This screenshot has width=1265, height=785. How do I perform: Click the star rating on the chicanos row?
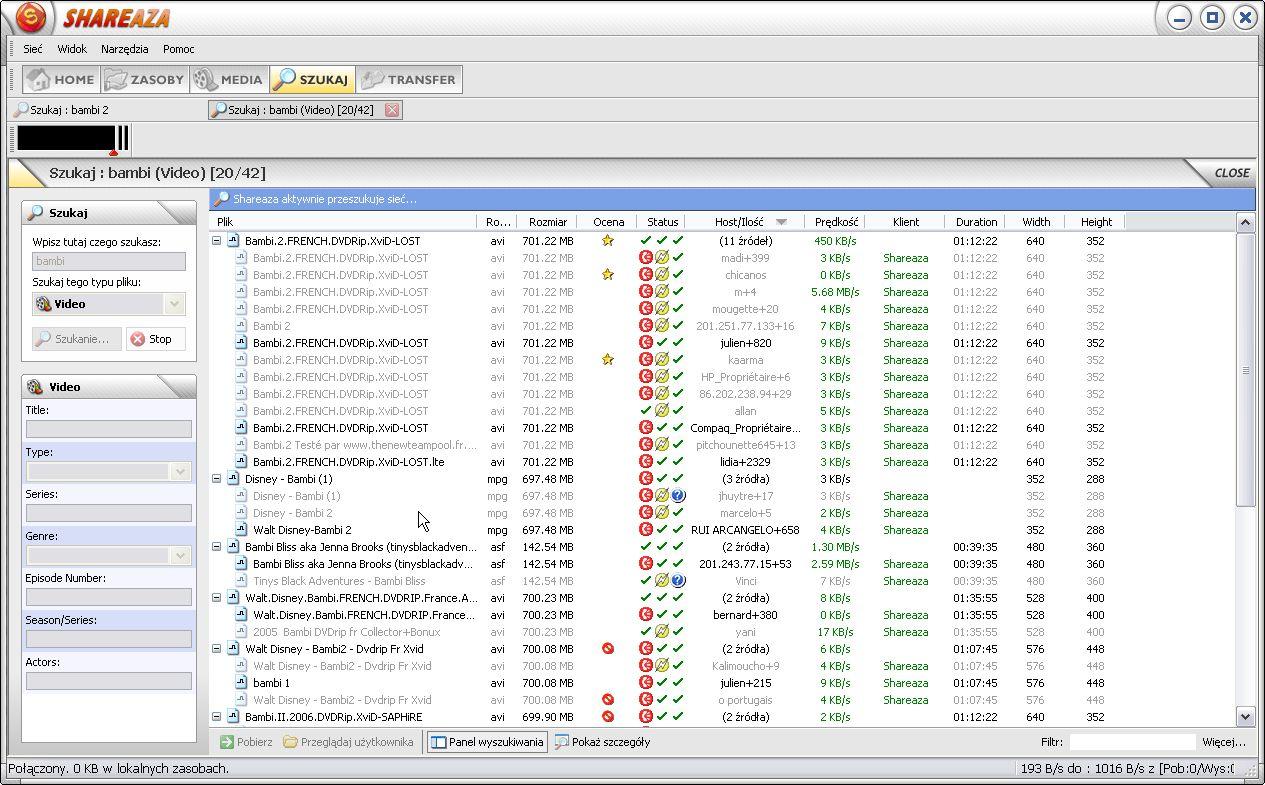pyautogui.click(x=607, y=275)
